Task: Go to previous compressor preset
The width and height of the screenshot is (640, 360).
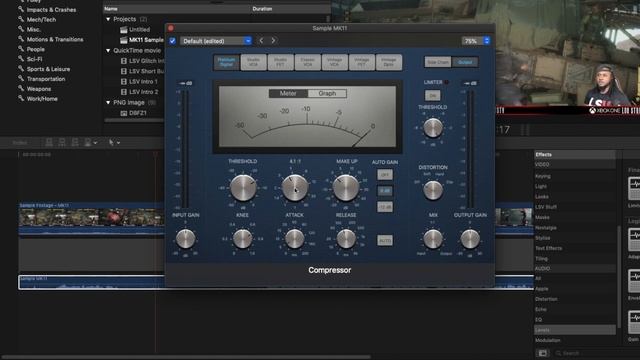Action: [x=261, y=40]
